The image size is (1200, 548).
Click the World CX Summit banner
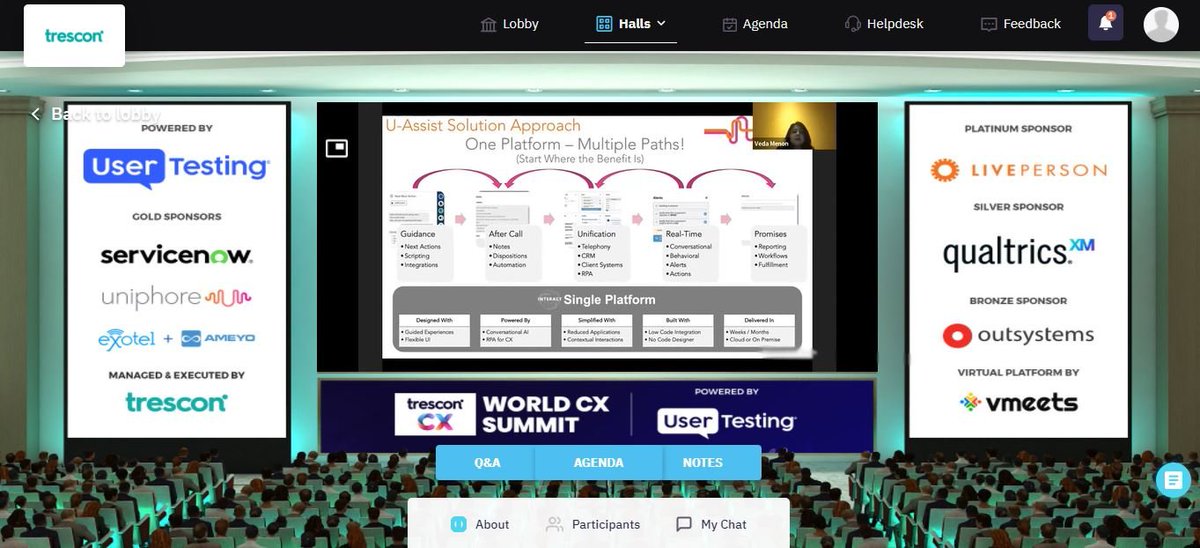tap(597, 415)
